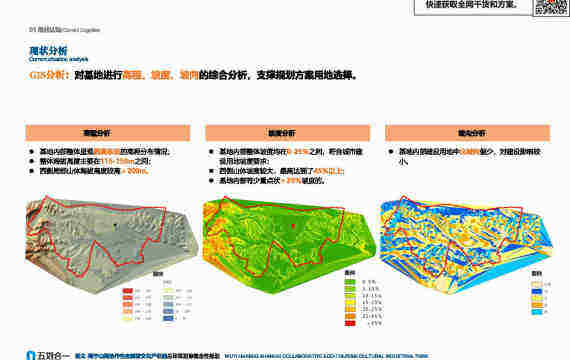Open the green slope analysis map thumbnail
570x360 pixels.
289,244
